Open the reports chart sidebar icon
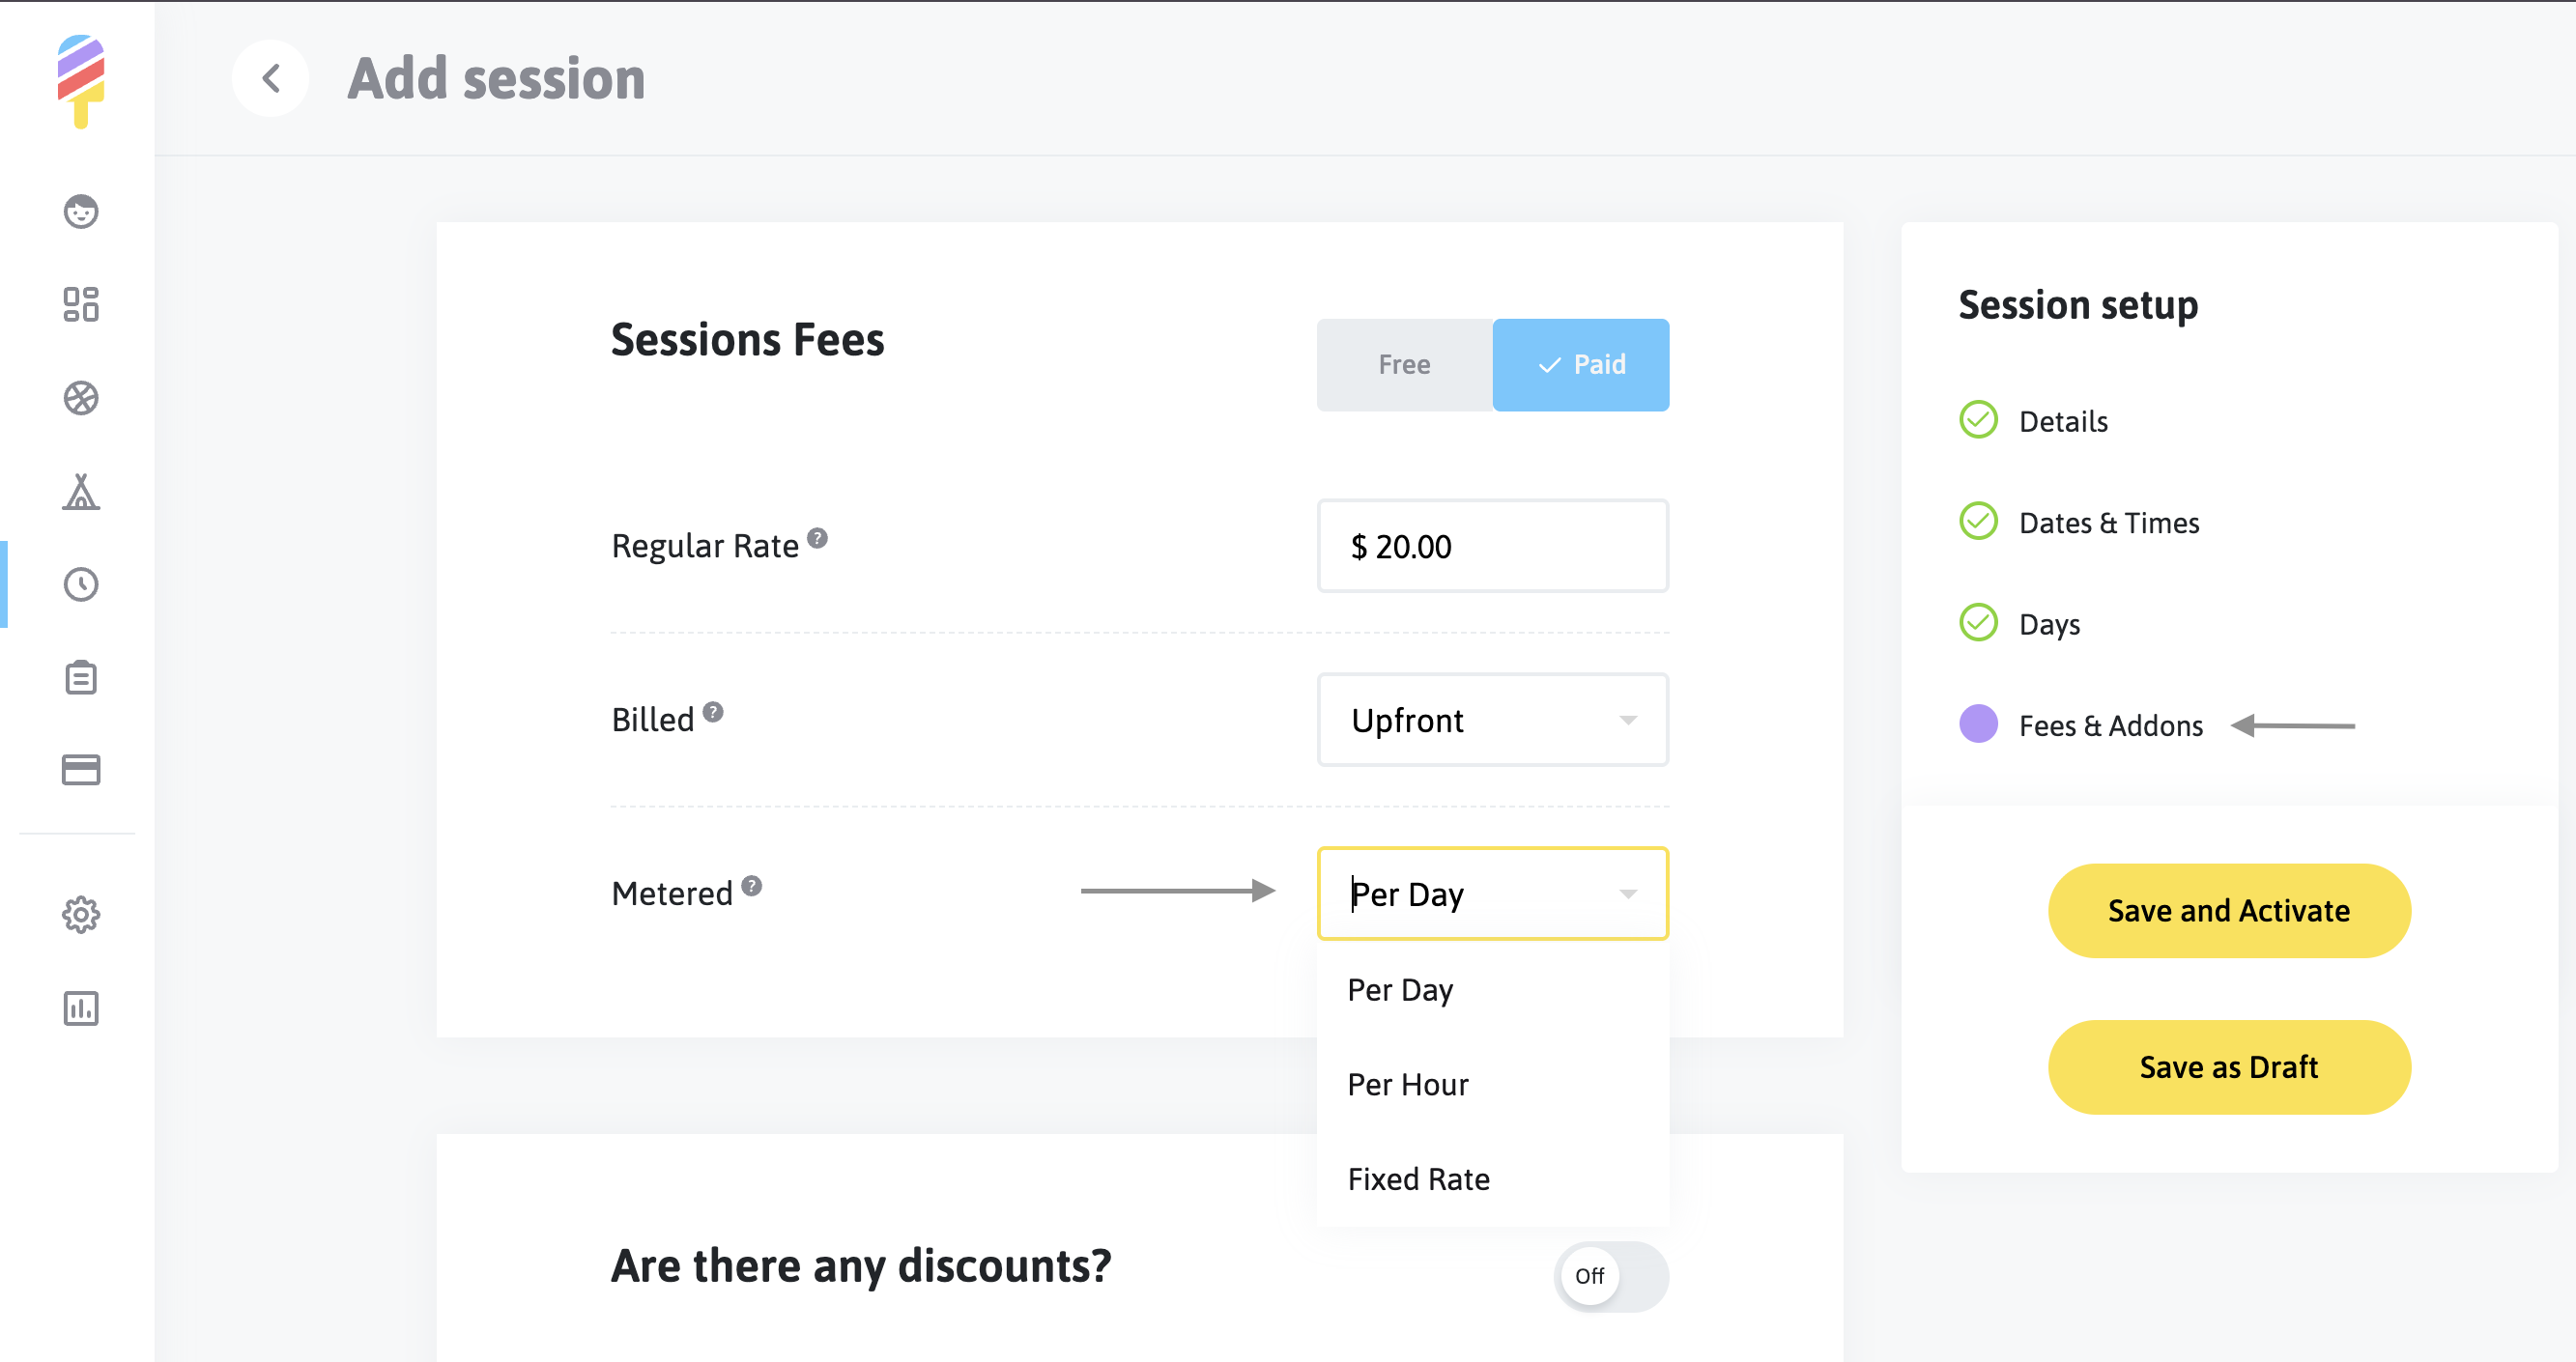Viewport: 2576px width, 1362px height. [x=81, y=1008]
